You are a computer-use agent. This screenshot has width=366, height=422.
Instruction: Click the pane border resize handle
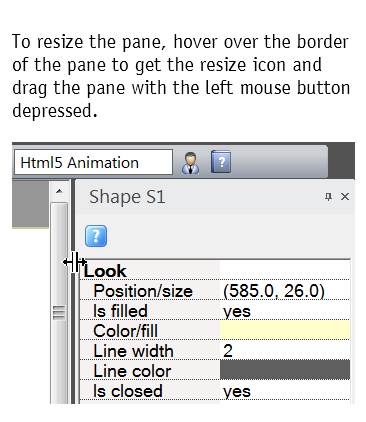click(x=75, y=262)
